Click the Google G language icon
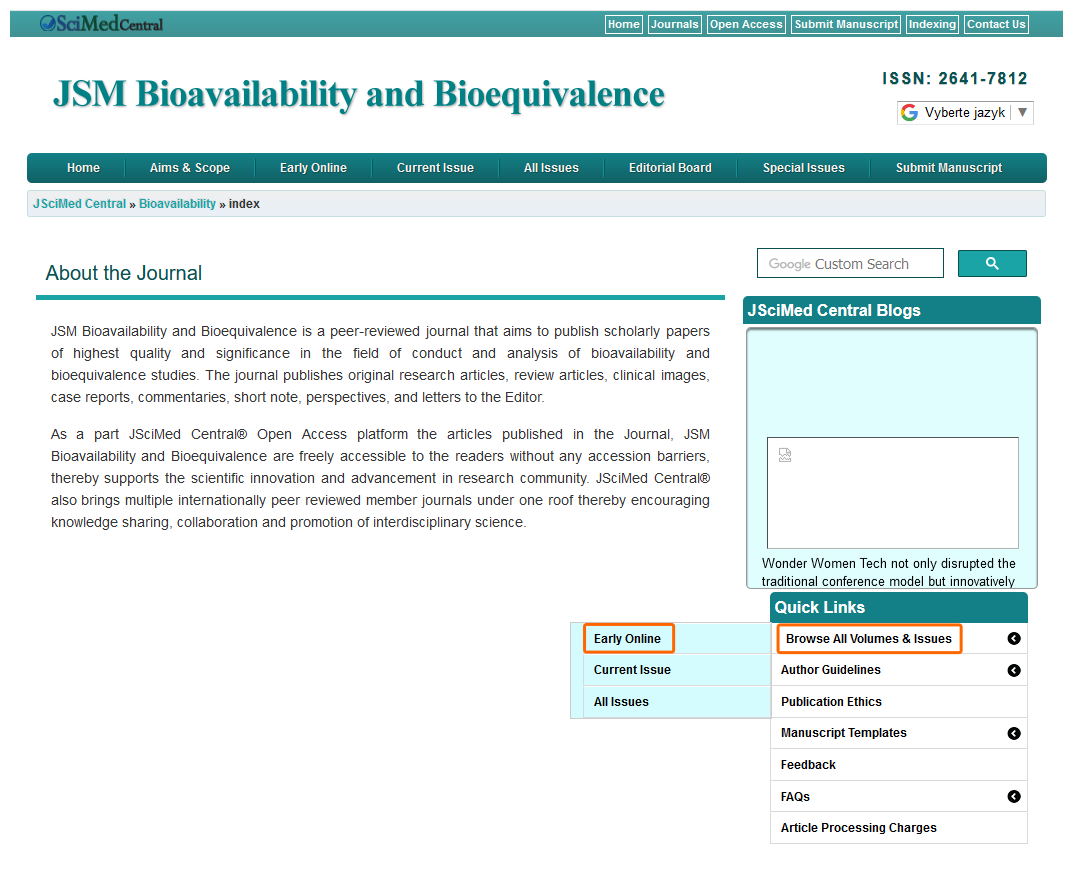Image resolution: width=1073 pixels, height=870 pixels. 909,113
